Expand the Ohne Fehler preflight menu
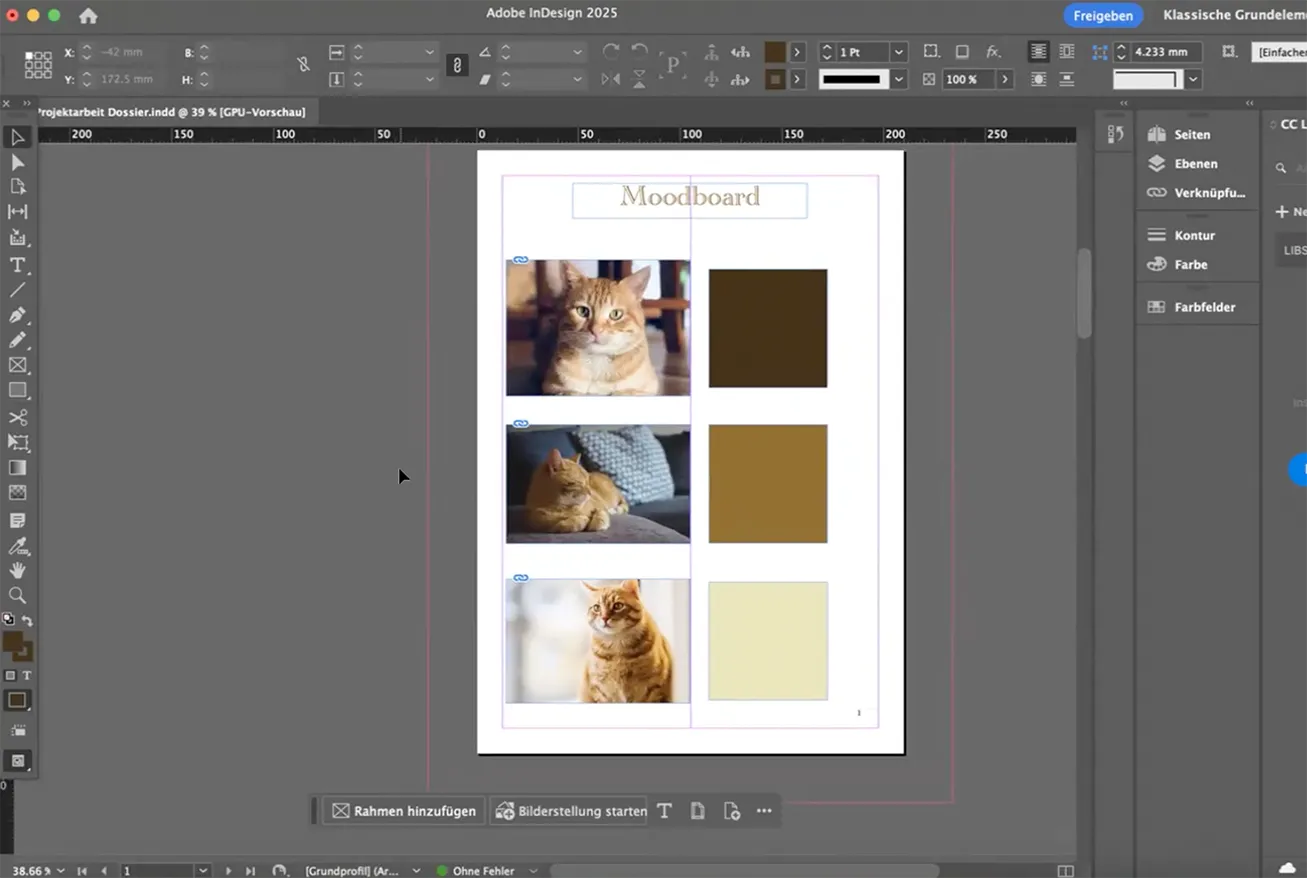Screen dimensions: 1307x878 pyautogui.click(x=533, y=871)
